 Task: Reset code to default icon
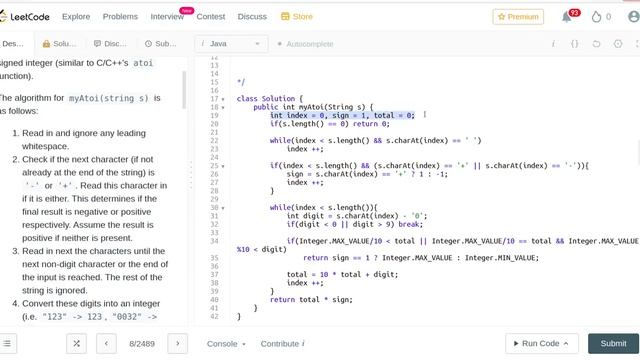tap(596, 44)
